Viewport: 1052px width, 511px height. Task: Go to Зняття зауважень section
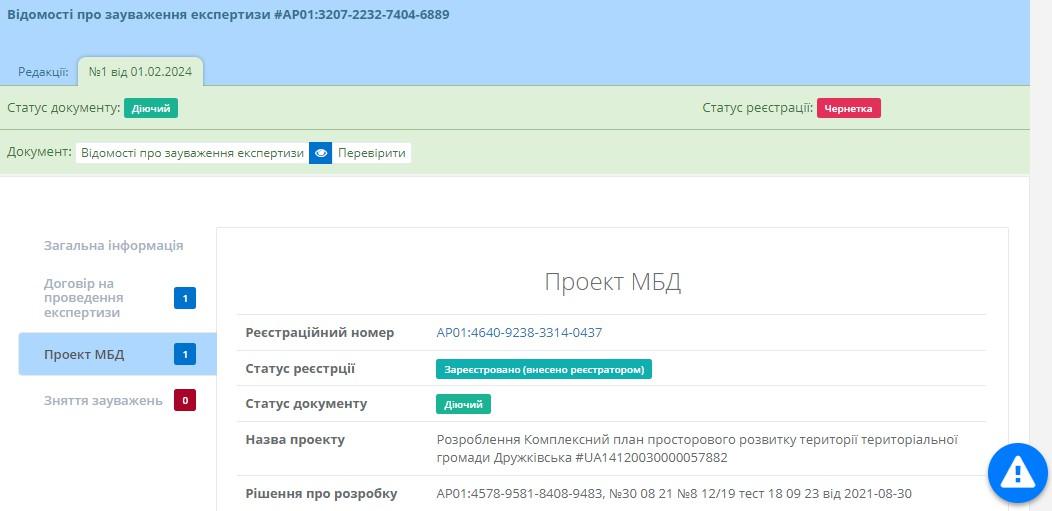click(x=103, y=401)
